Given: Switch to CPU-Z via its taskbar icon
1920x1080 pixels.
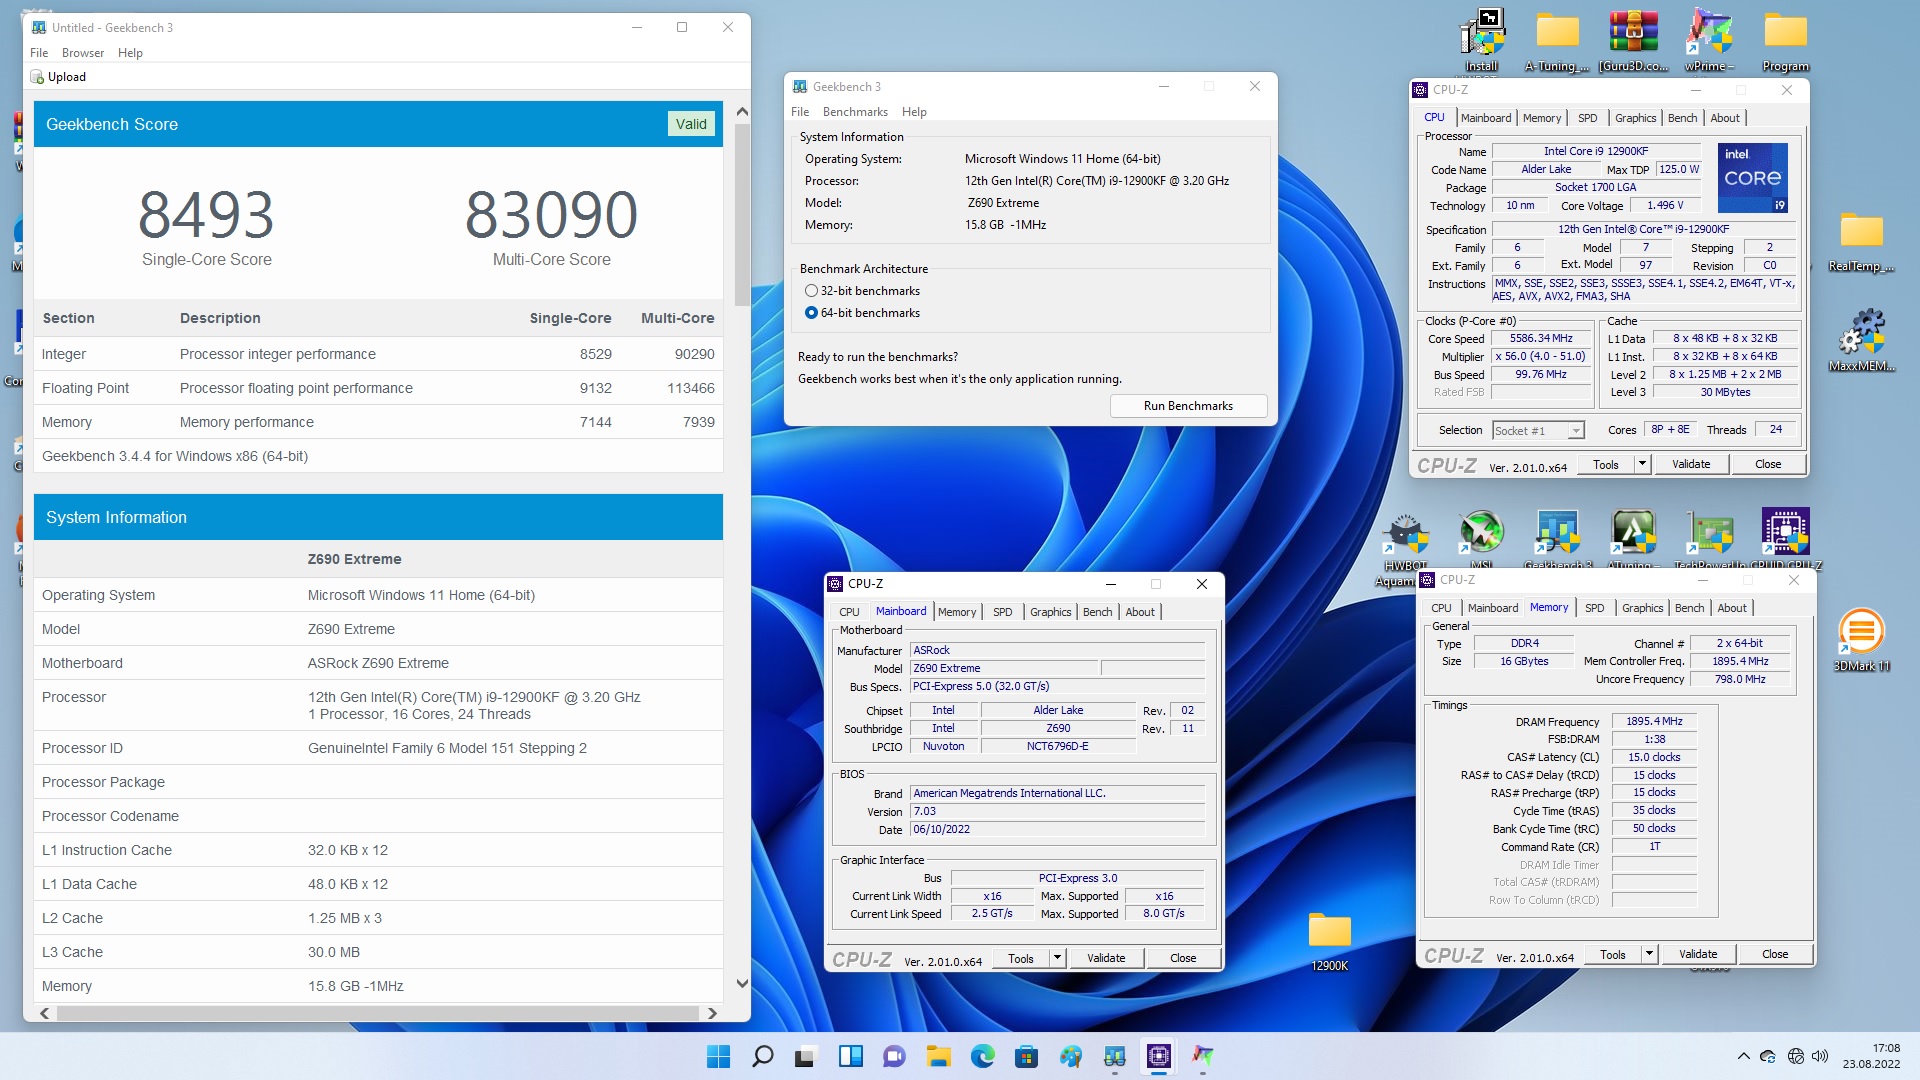Looking at the screenshot, I should 1158,1056.
